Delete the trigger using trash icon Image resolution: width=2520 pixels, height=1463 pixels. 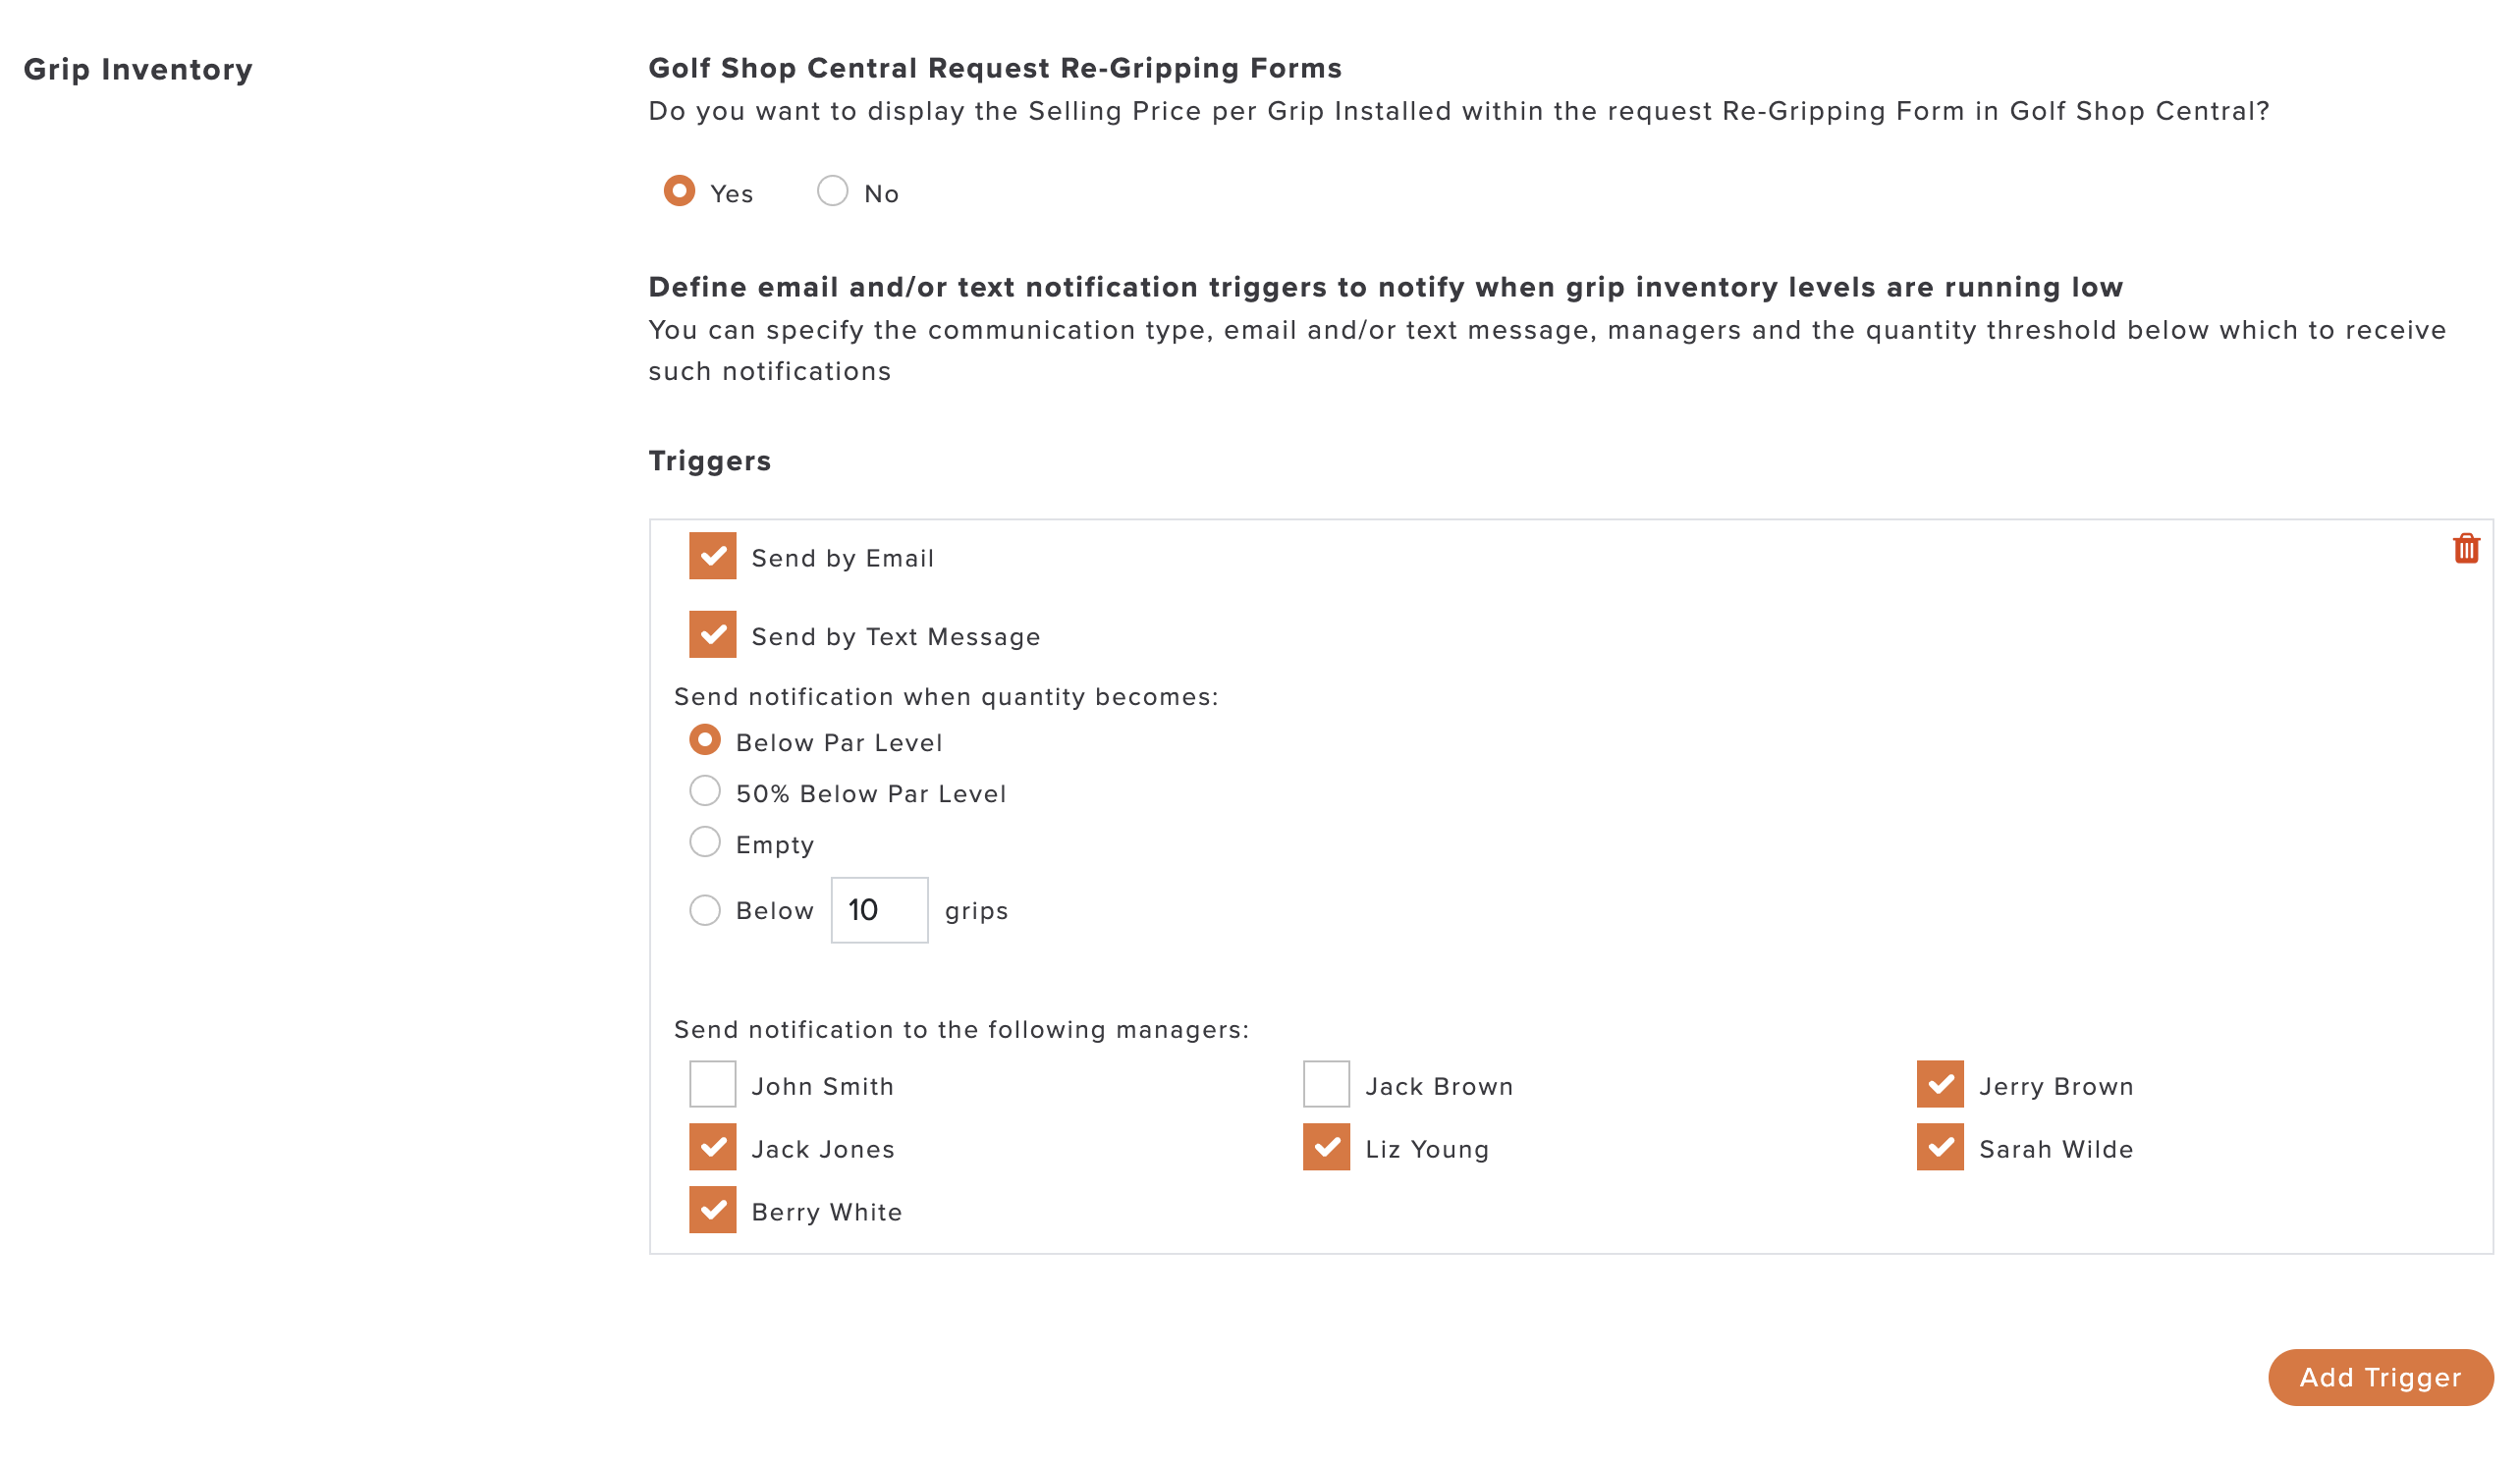click(x=2466, y=549)
